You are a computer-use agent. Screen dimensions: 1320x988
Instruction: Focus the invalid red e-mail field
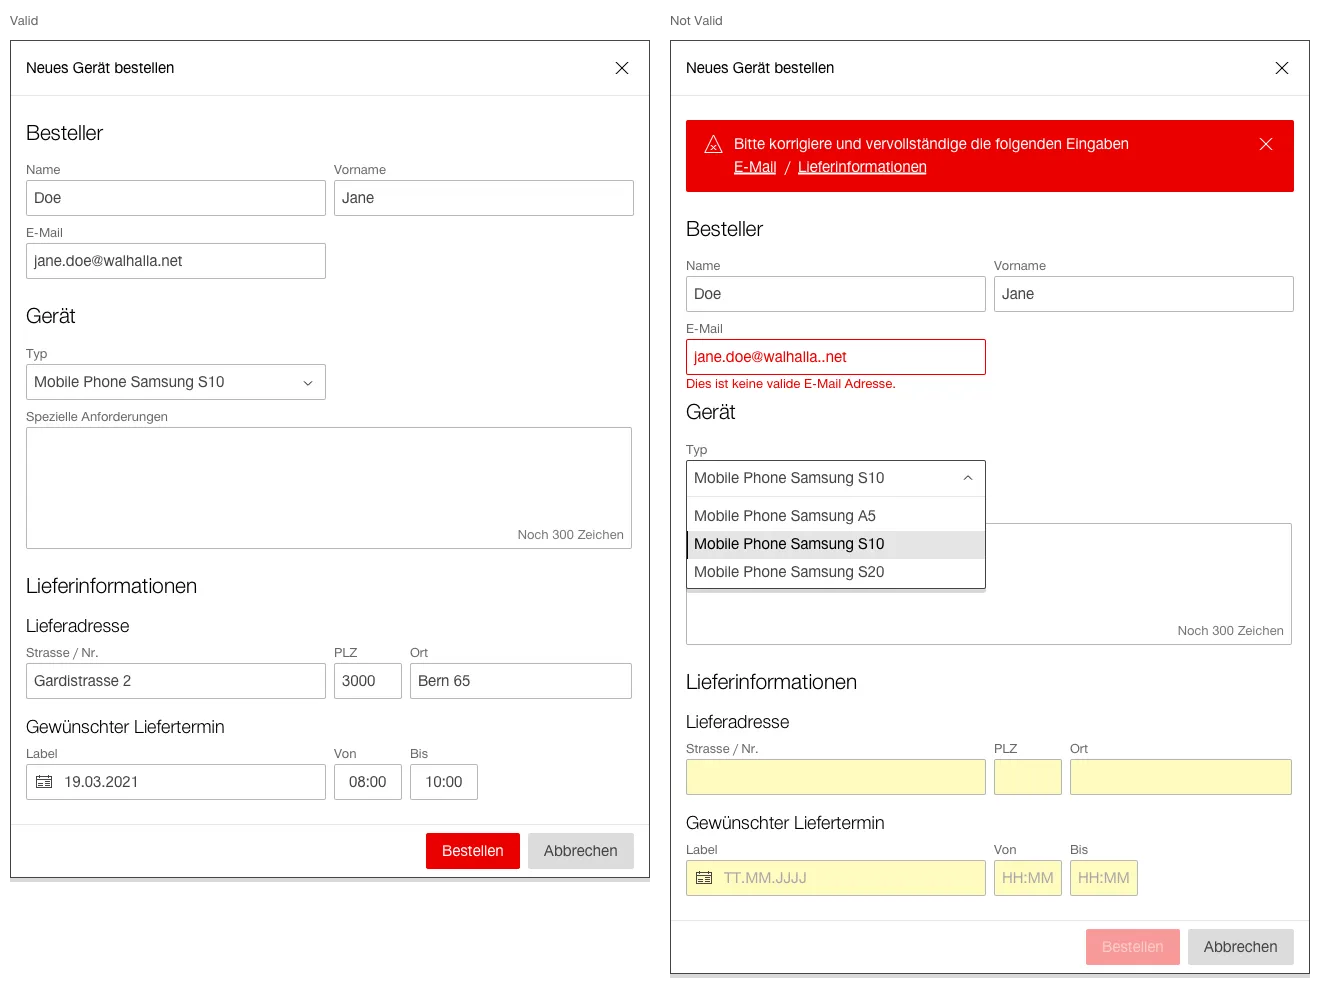(x=835, y=357)
